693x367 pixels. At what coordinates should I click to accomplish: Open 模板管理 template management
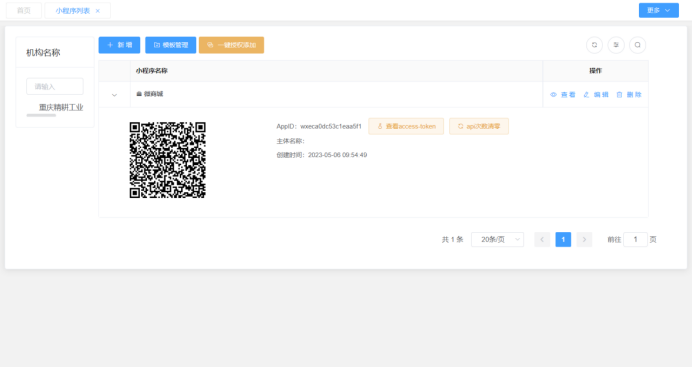[171, 45]
